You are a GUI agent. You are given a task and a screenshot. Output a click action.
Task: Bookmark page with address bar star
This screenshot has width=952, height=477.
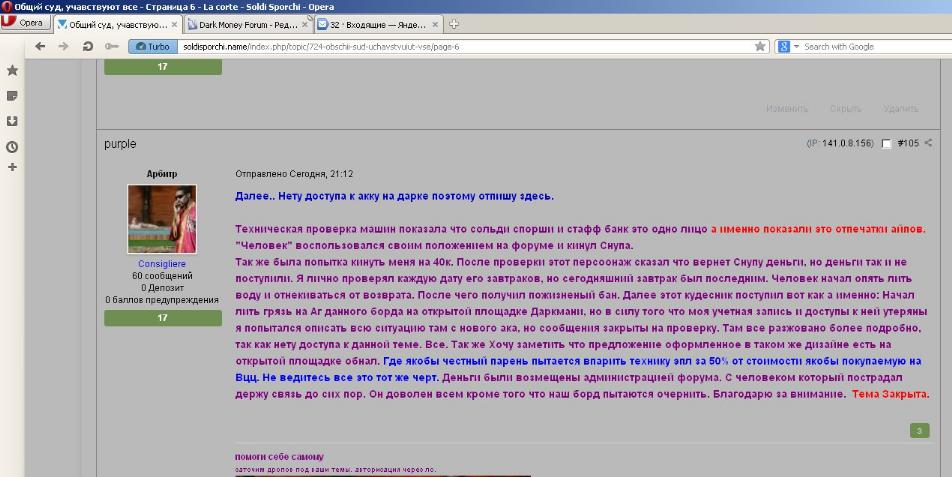[x=760, y=47]
